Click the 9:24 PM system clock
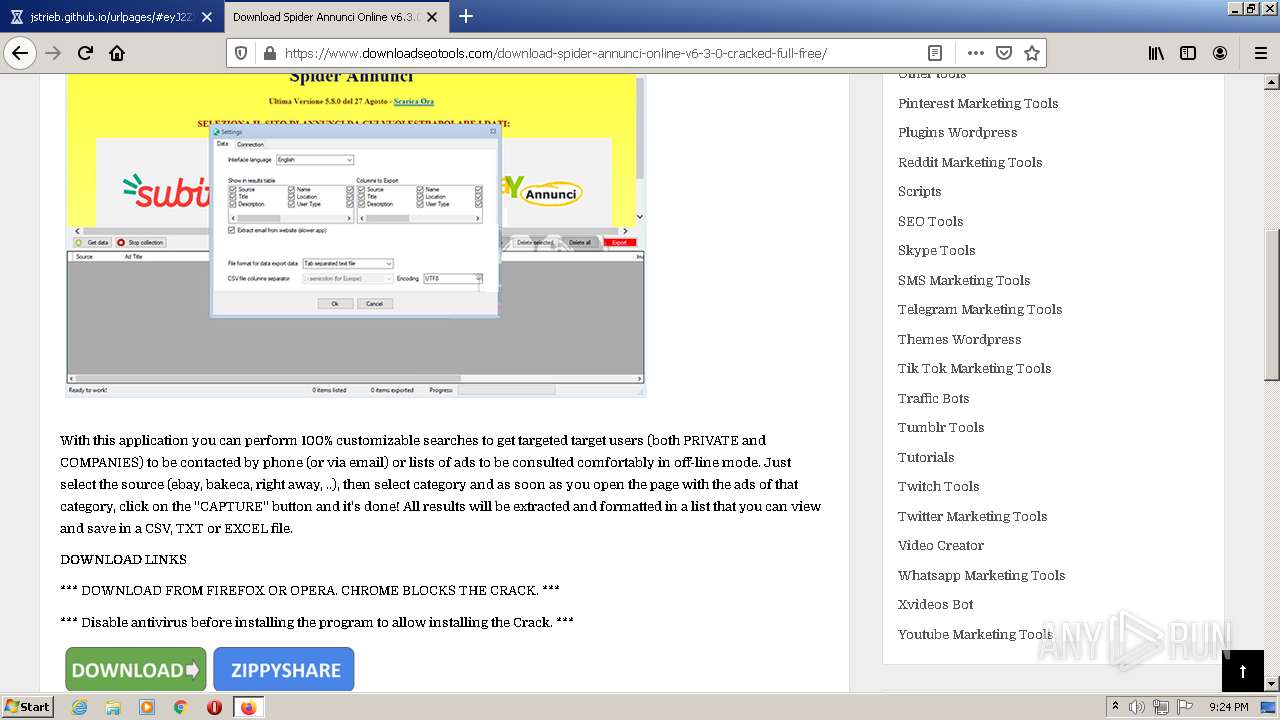This screenshot has width=1280, height=720. click(1228, 707)
